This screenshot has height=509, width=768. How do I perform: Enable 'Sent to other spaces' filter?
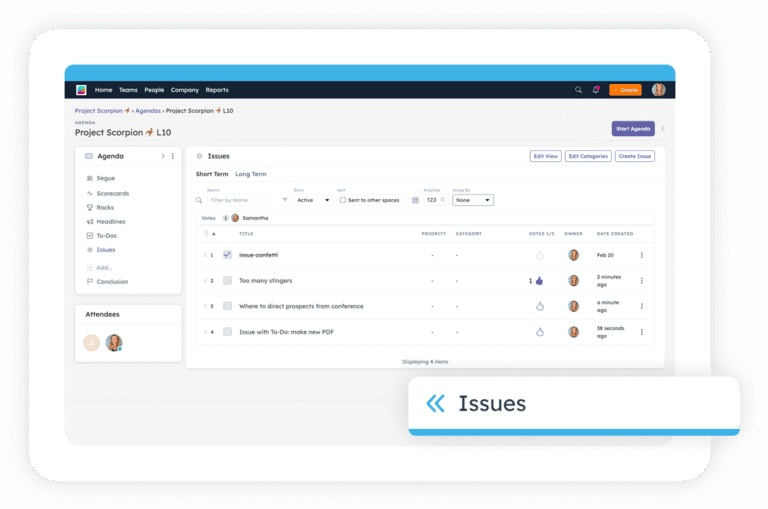coord(343,200)
